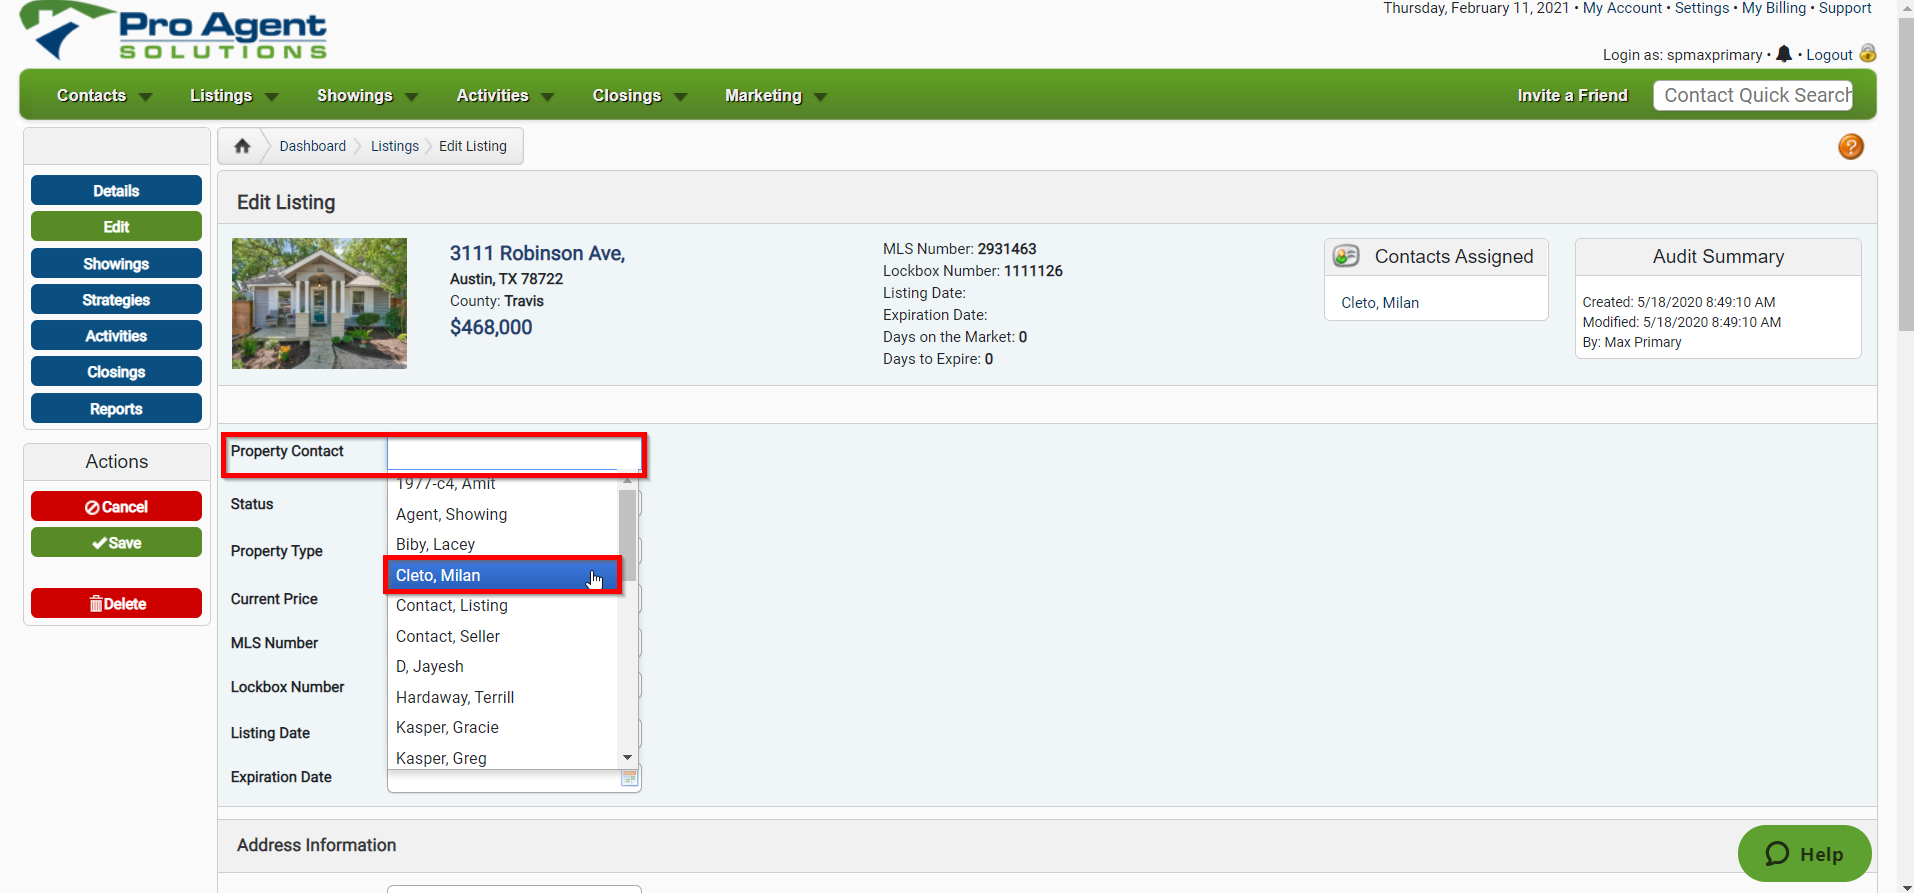This screenshot has width=1914, height=893.
Task: Click the Invite a Friend link
Action: pos(1572,96)
